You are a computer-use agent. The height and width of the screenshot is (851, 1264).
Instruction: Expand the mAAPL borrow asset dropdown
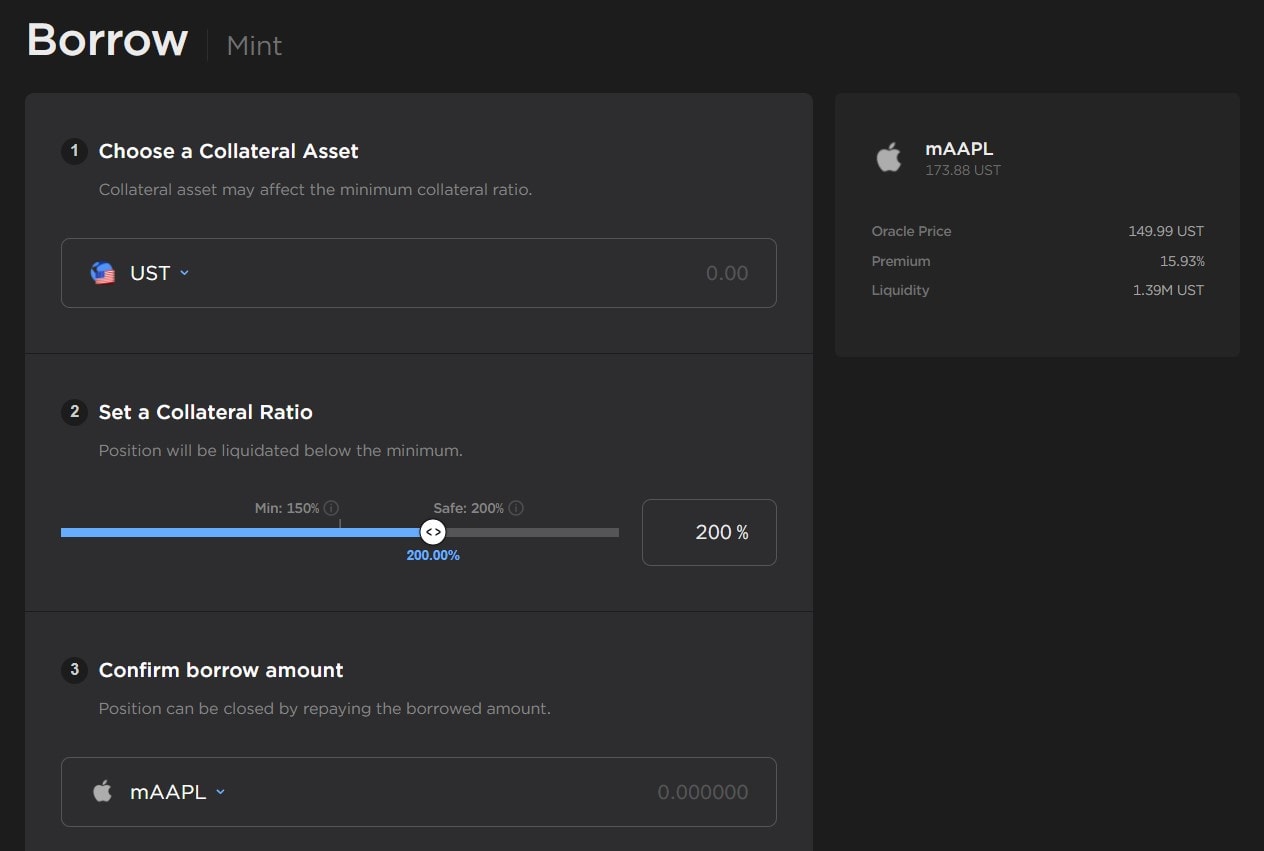(177, 792)
